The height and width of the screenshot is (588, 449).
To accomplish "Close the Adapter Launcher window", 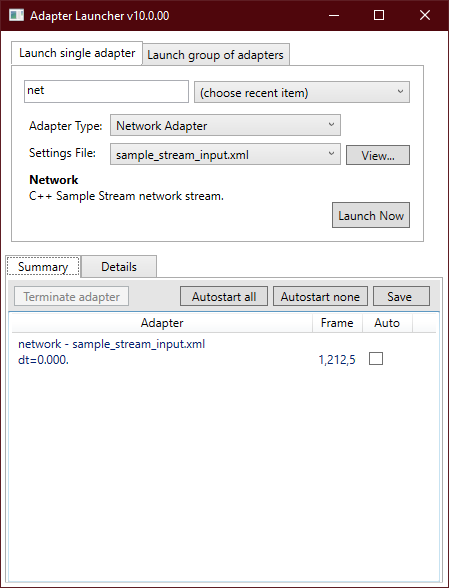I will point(425,15).
